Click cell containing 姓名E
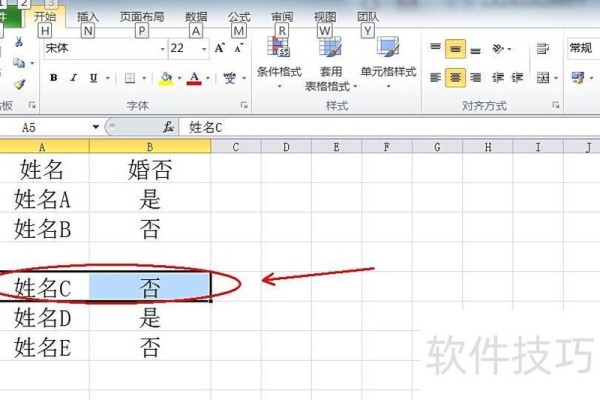This screenshot has width=600, height=400. [x=43, y=346]
